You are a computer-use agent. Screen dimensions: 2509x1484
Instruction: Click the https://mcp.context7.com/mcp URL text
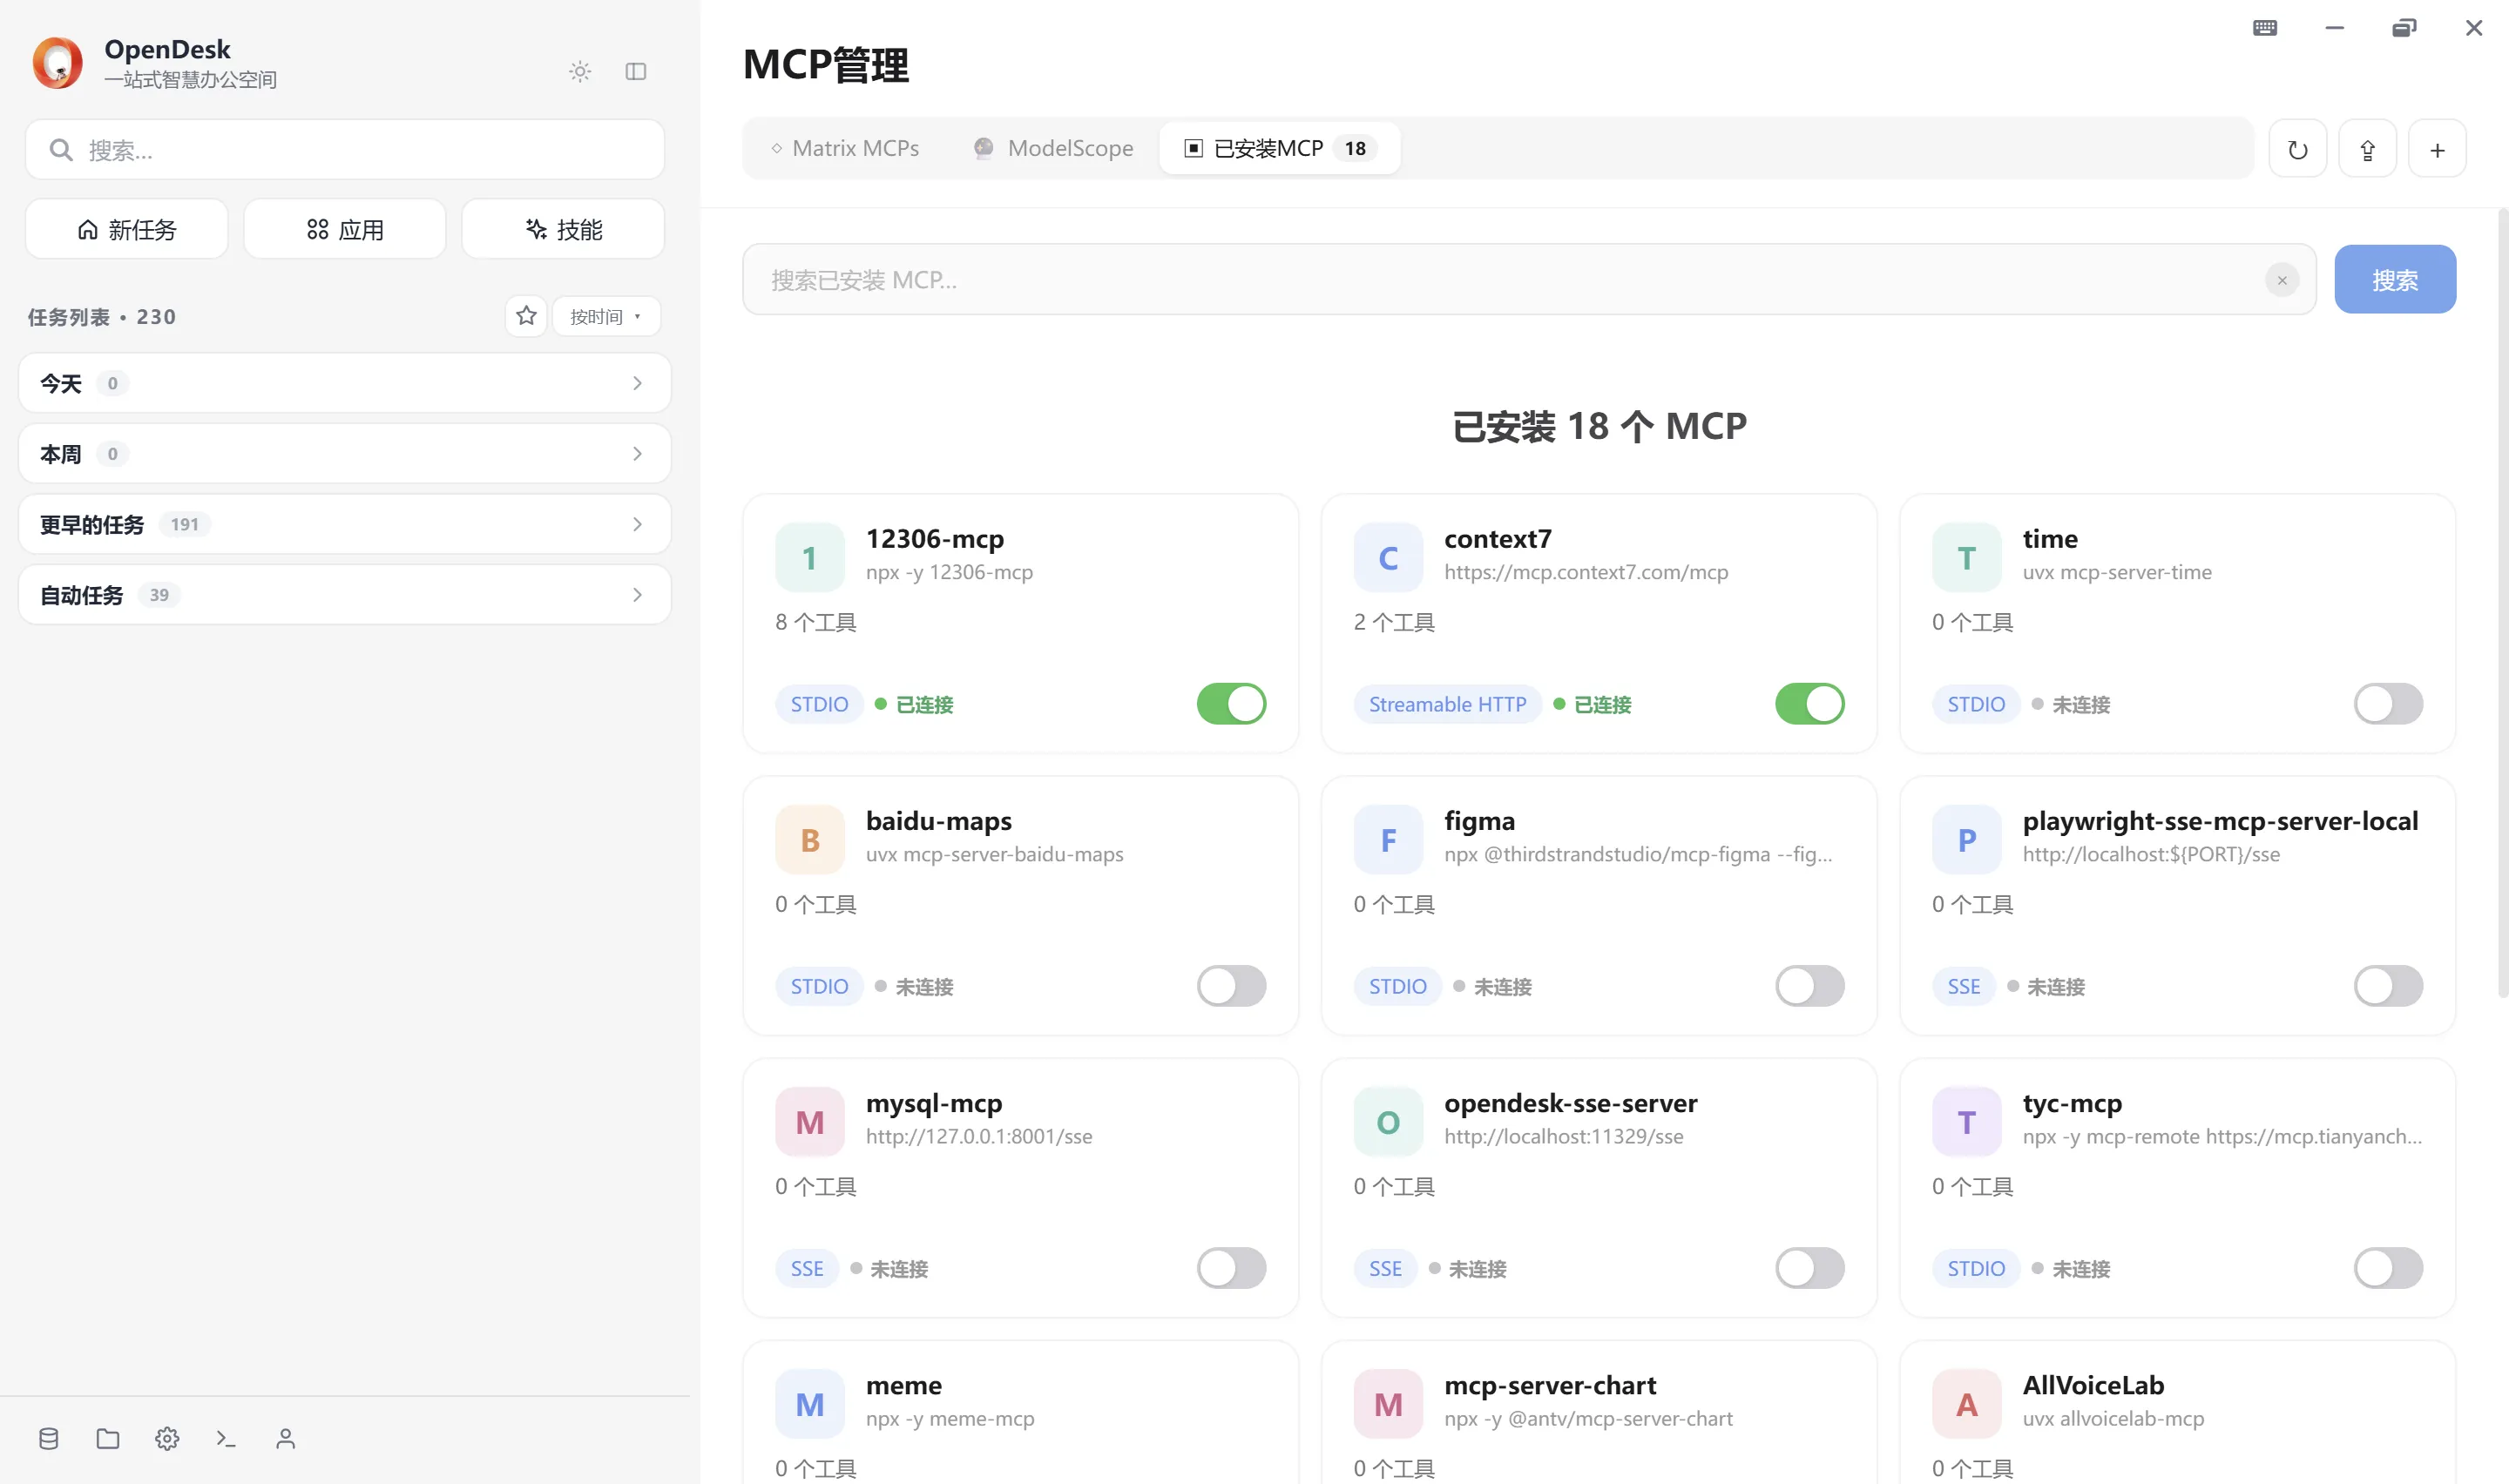[1585, 572]
